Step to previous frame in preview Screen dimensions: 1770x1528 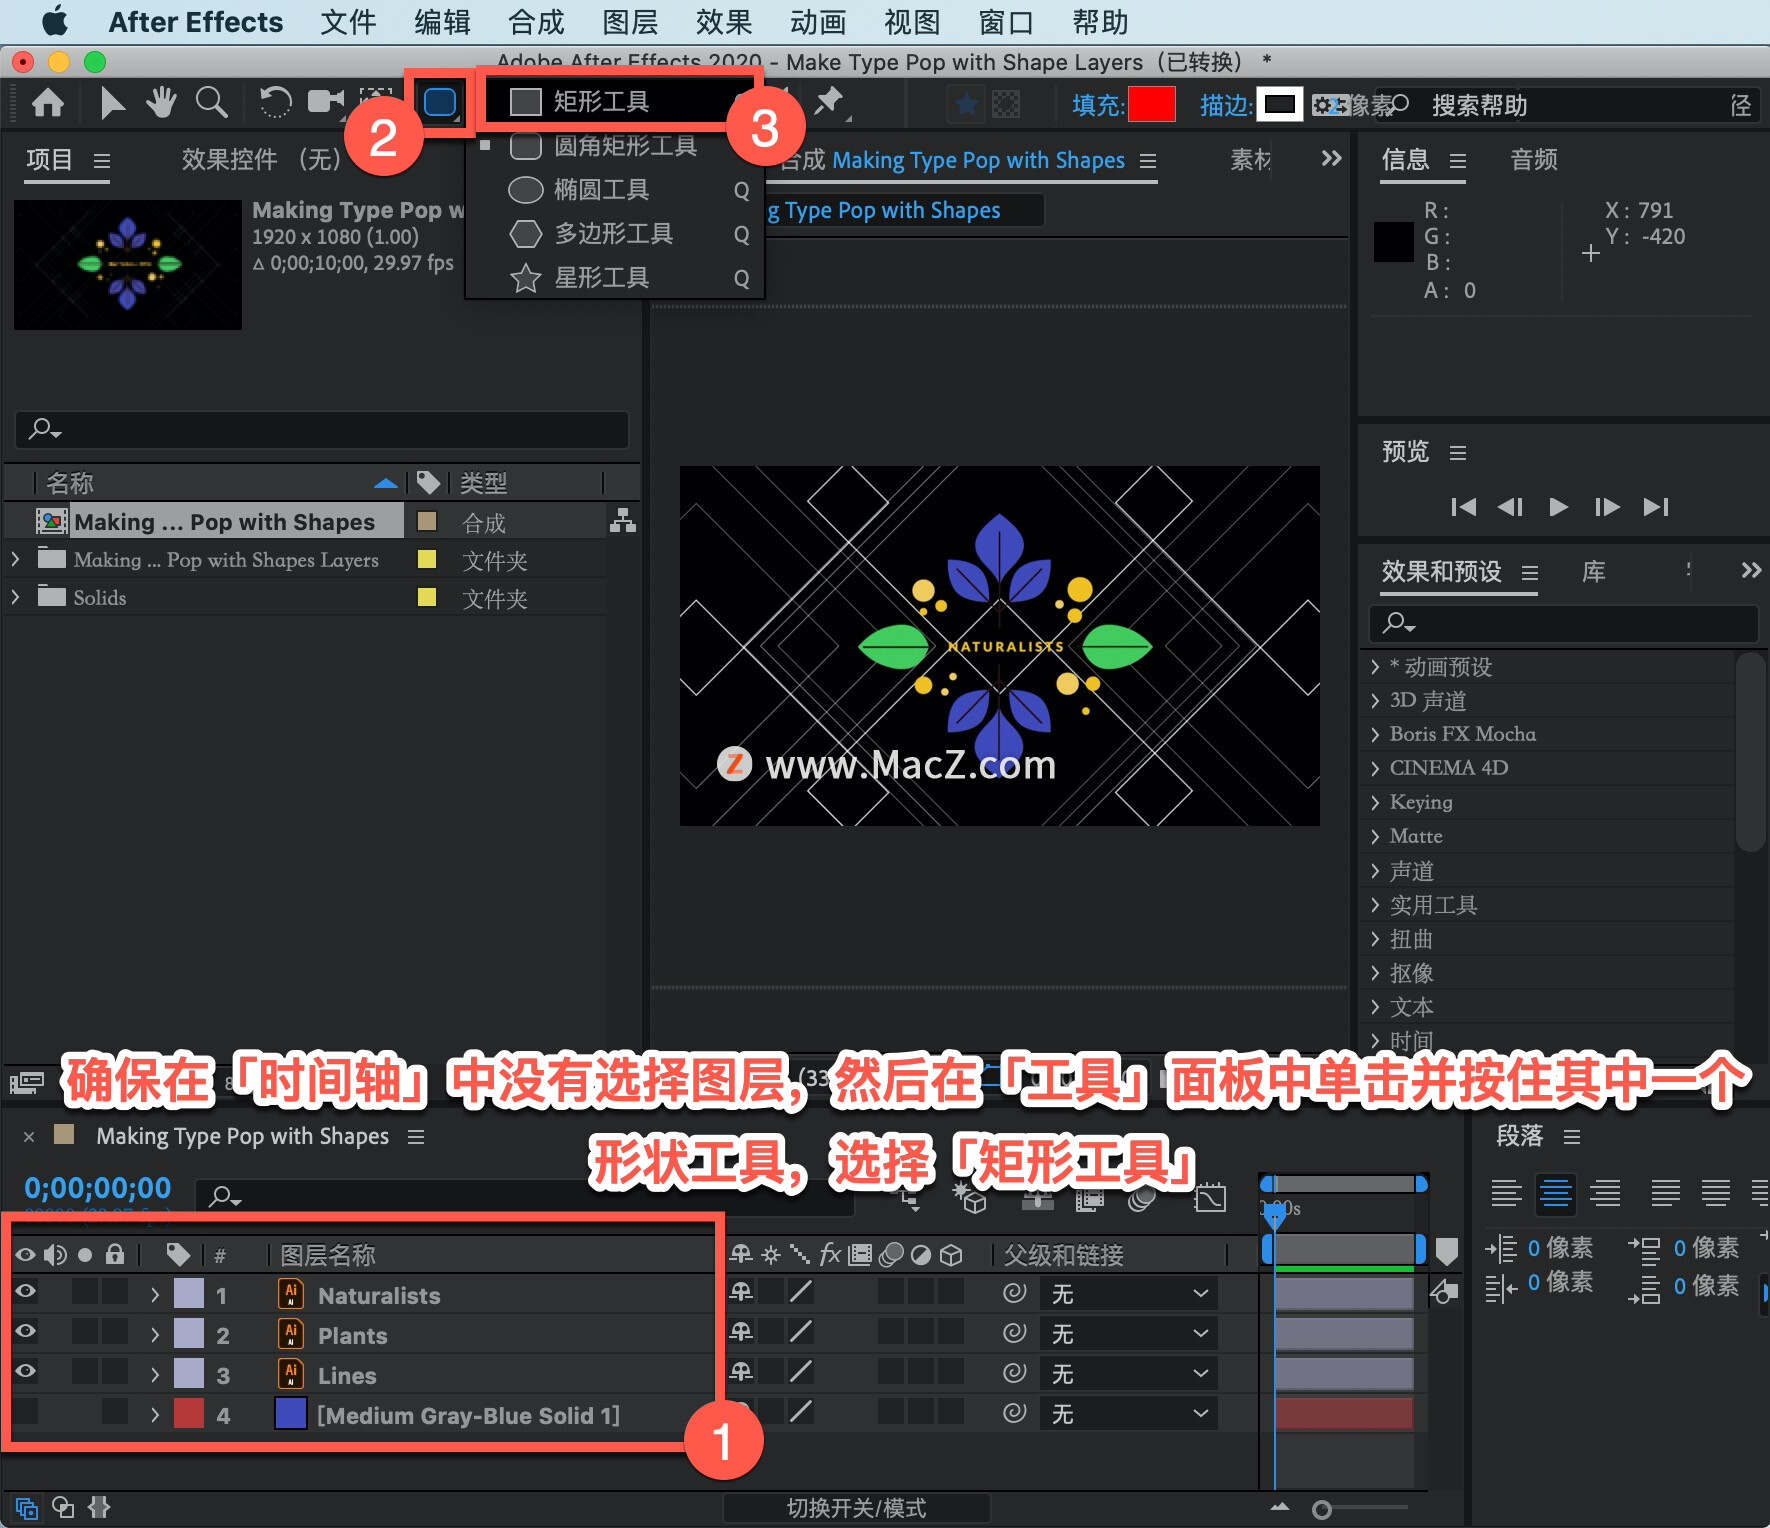[1510, 507]
